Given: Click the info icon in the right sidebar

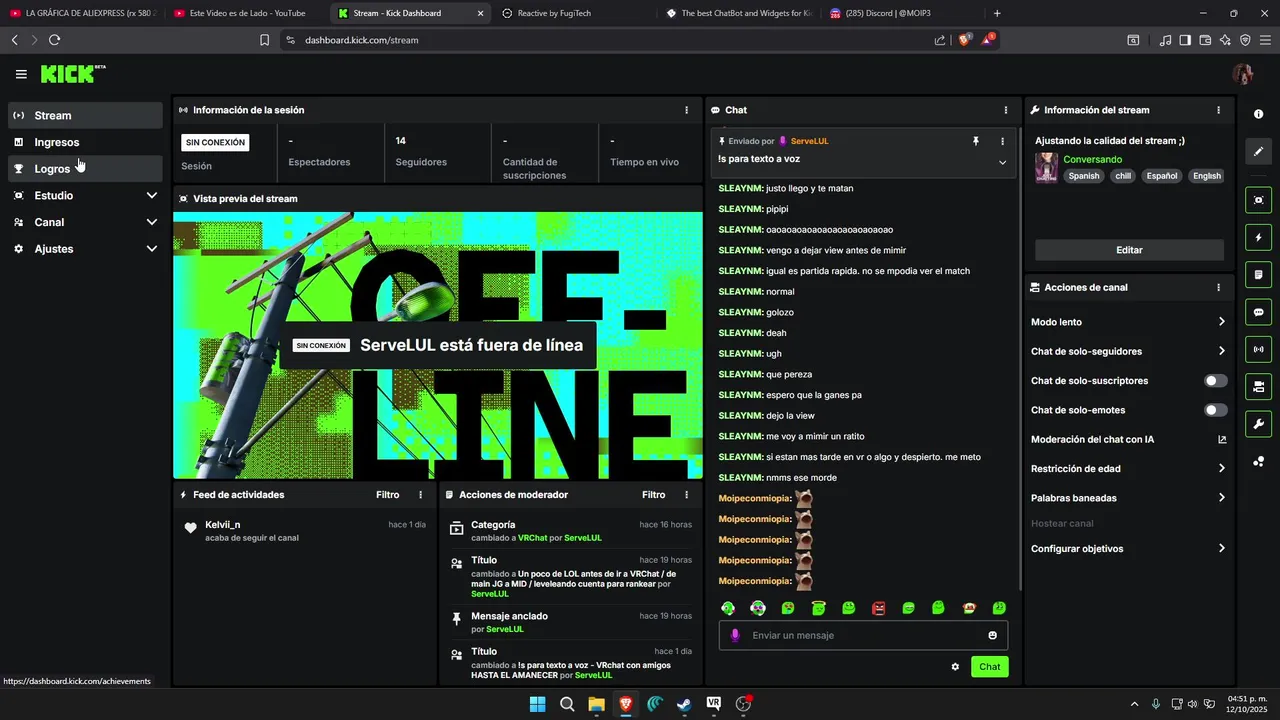Looking at the screenshot, I should click(x=1258, y=114).
